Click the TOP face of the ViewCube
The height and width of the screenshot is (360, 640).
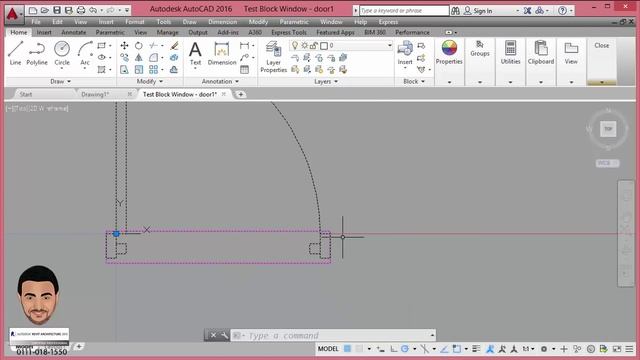click(608, 129)
